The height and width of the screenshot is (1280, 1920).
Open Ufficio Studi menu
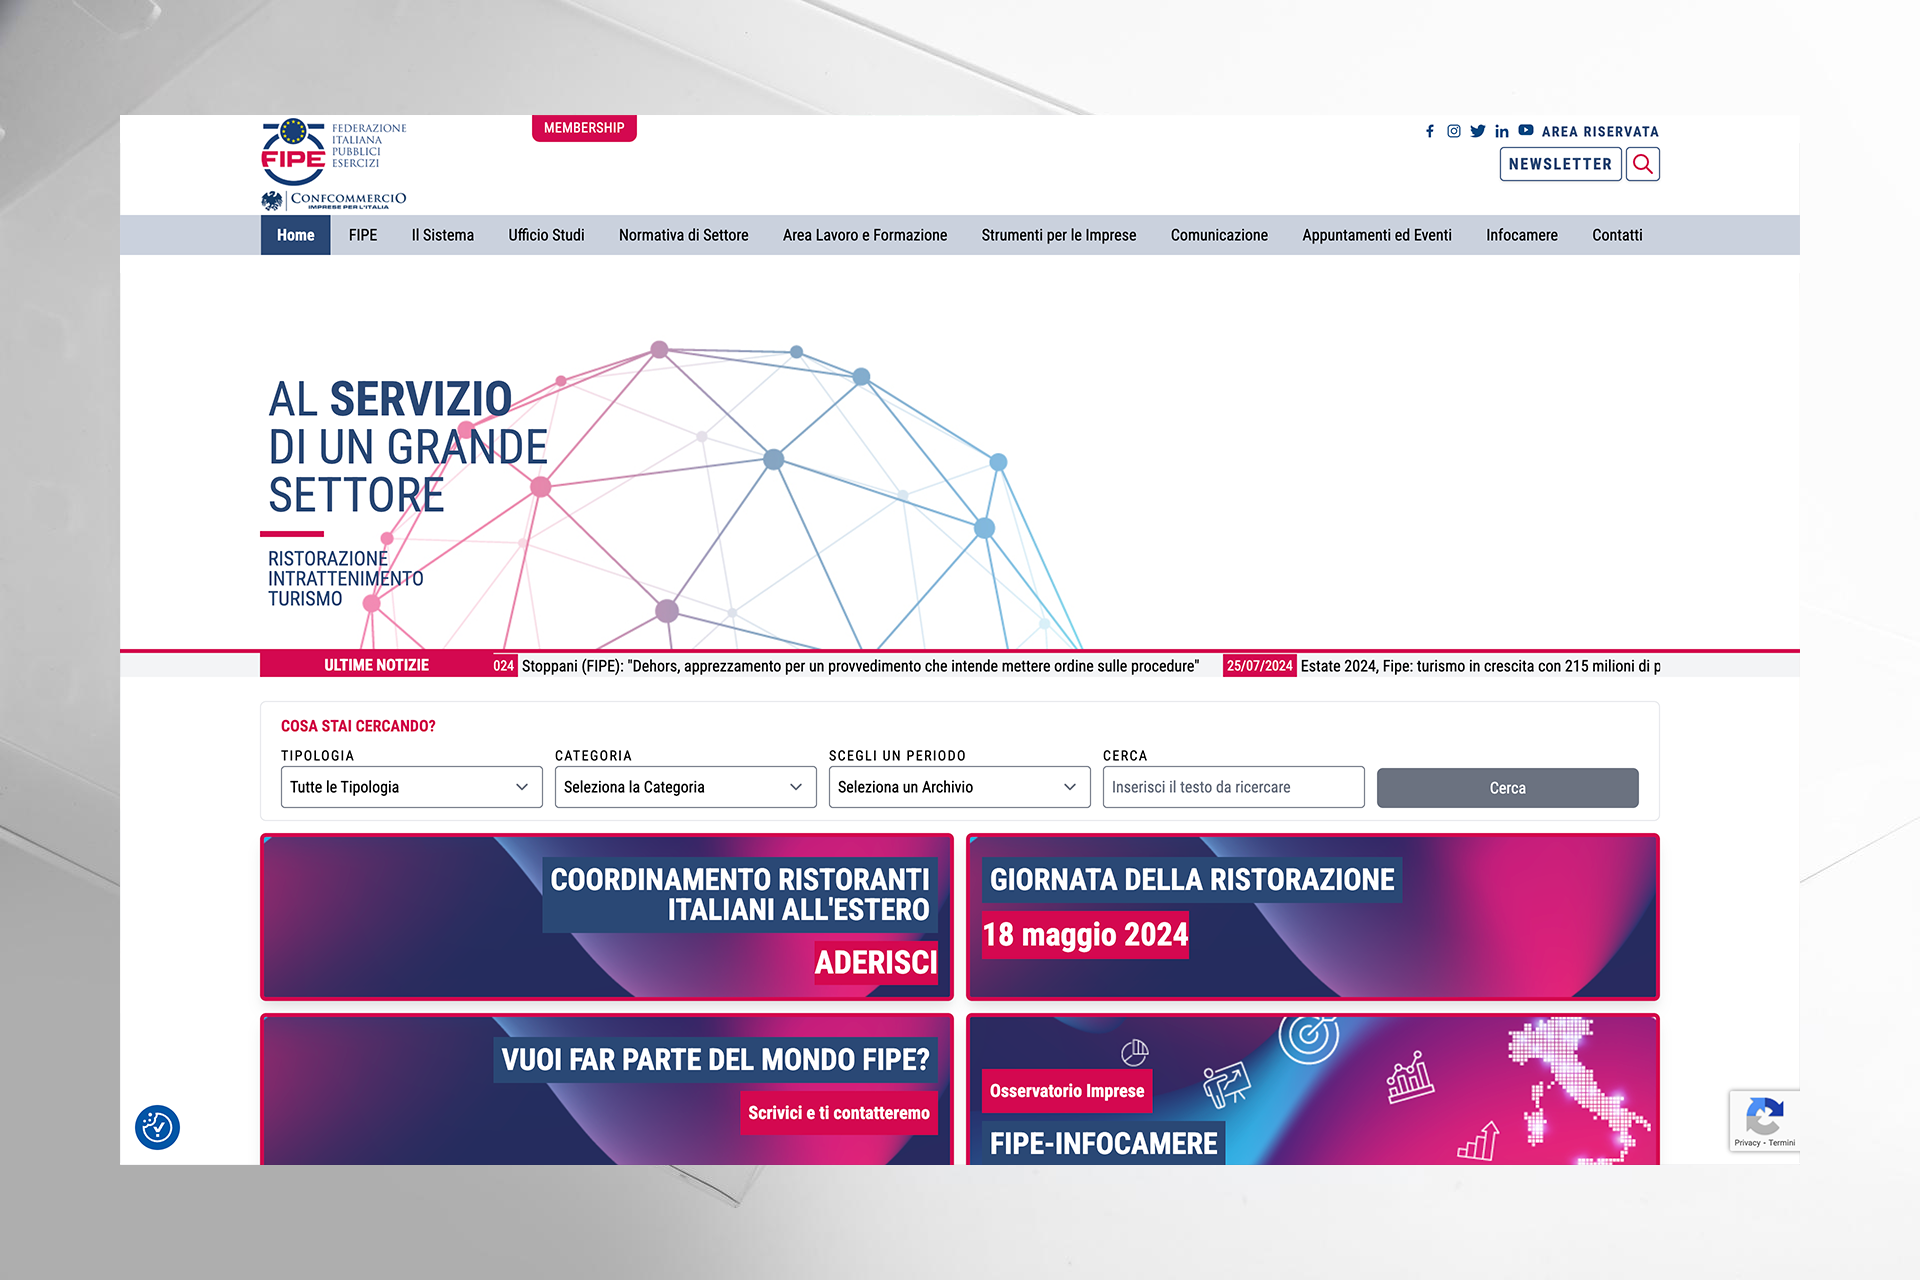[x=546, y=235]
